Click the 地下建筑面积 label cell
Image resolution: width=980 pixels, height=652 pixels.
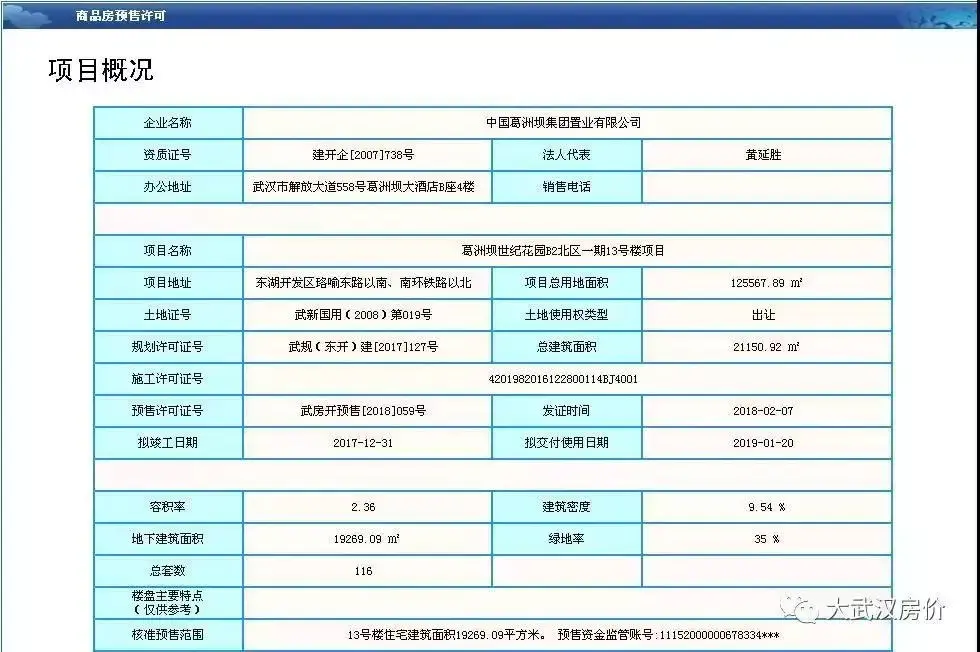168,538
